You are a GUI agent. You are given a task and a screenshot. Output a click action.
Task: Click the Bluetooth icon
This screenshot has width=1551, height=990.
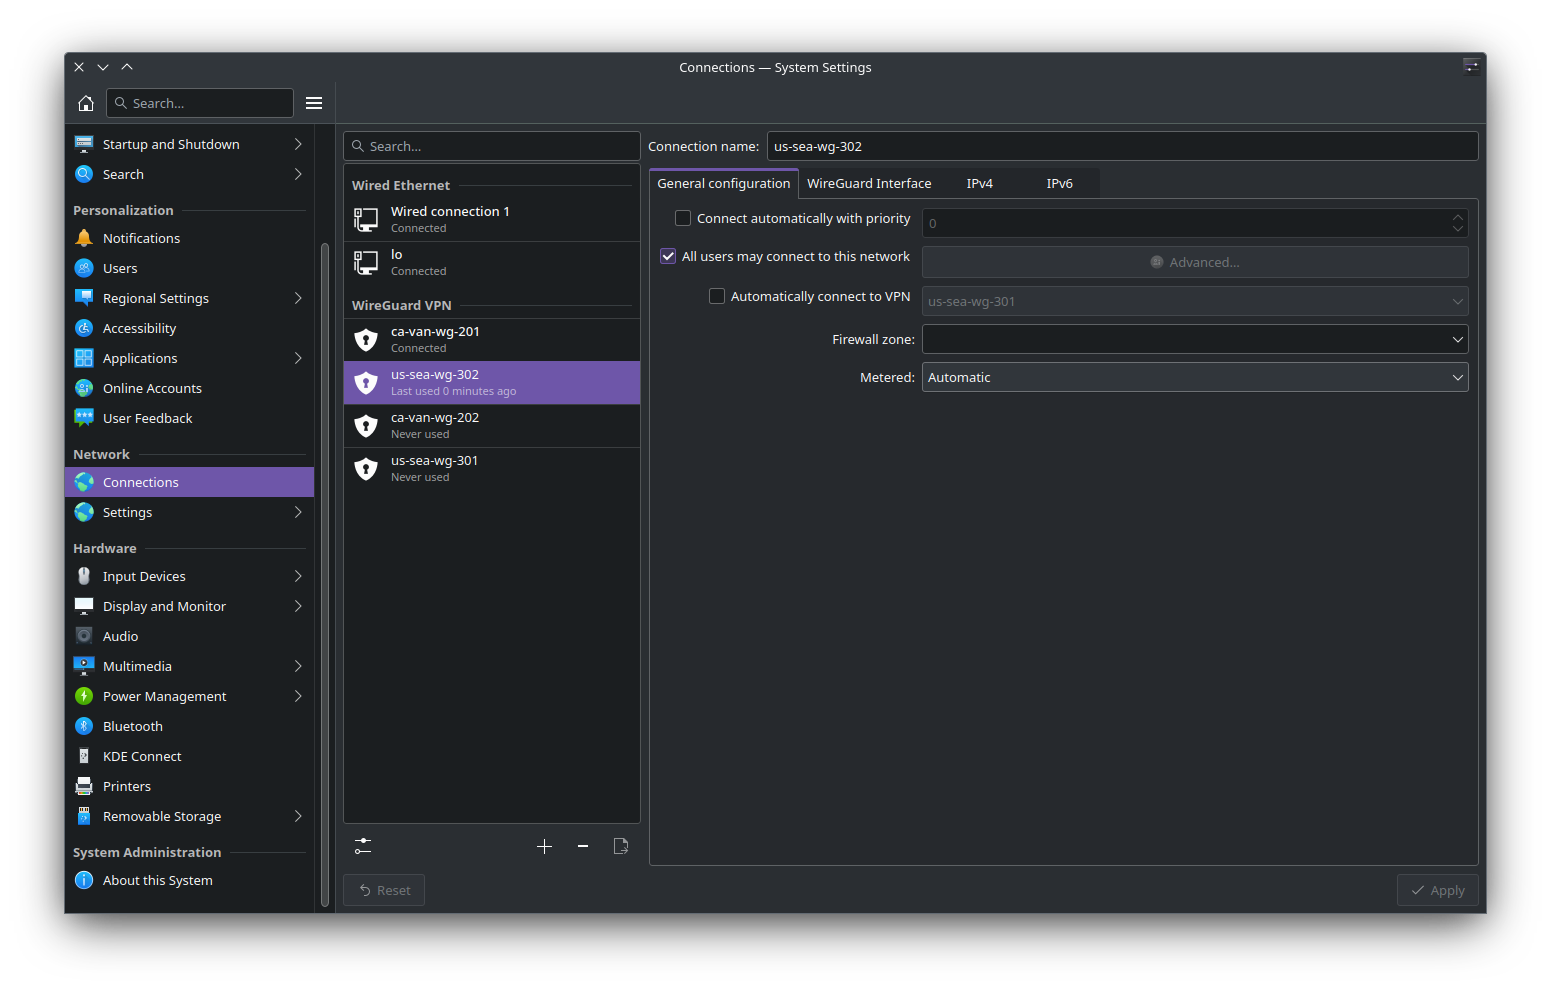(x=84, y=726)
